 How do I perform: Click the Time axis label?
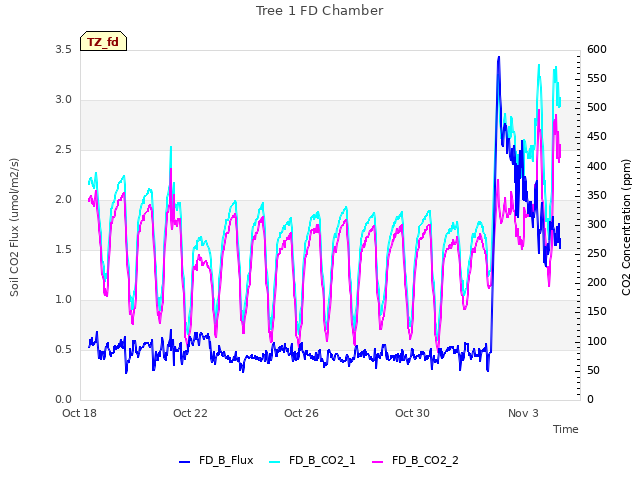[566, 429]
